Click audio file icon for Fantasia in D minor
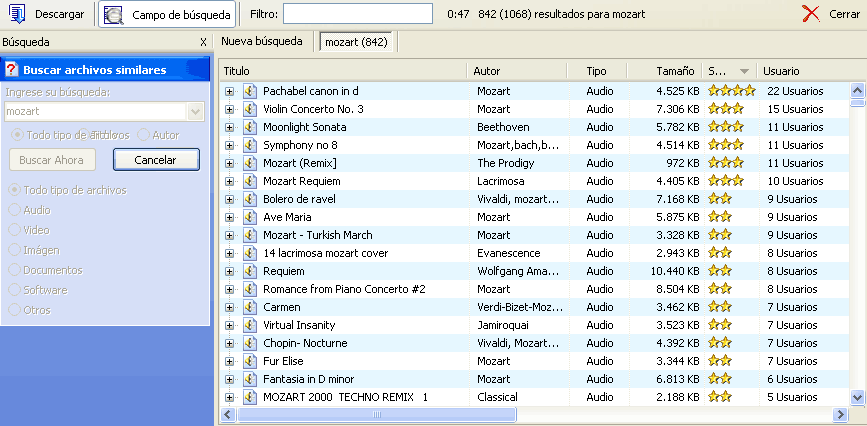This screenshot has height=426, width=867. click(x=250, y=379)
